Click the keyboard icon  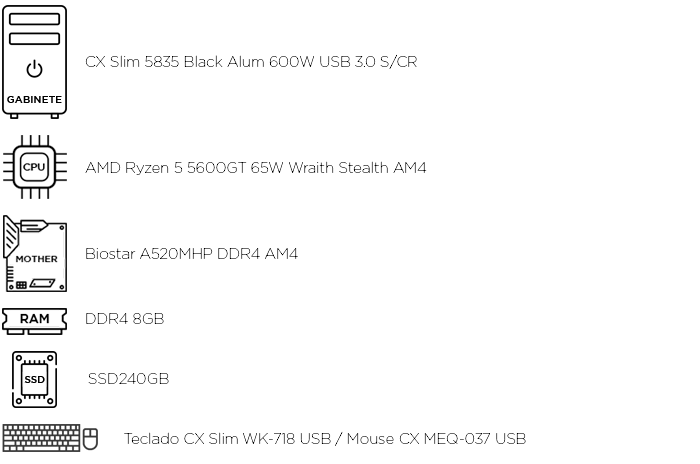click(41, 438)
